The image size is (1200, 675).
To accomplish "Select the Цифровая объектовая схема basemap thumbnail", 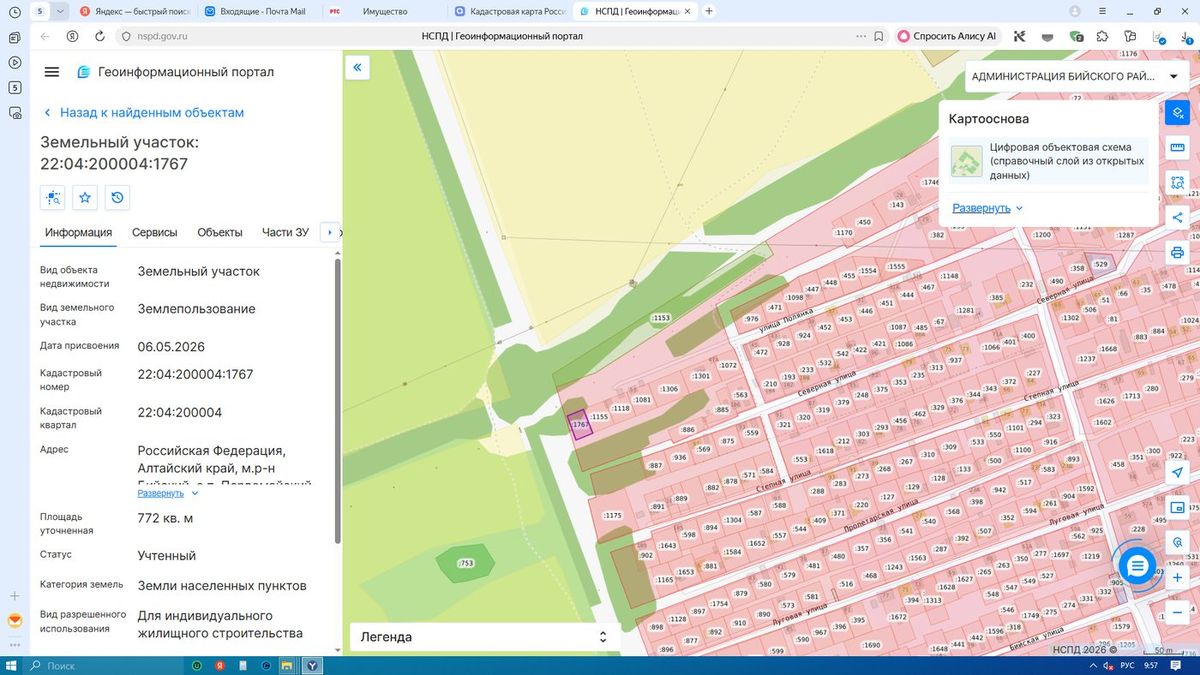I will 966,161.
